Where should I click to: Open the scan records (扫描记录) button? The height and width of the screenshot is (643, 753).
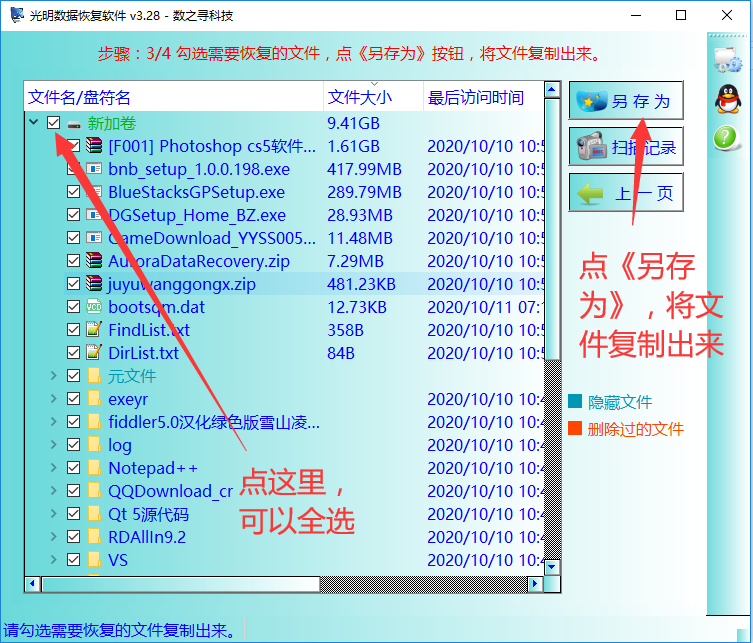pyautogui.click(x=626, y=146)
